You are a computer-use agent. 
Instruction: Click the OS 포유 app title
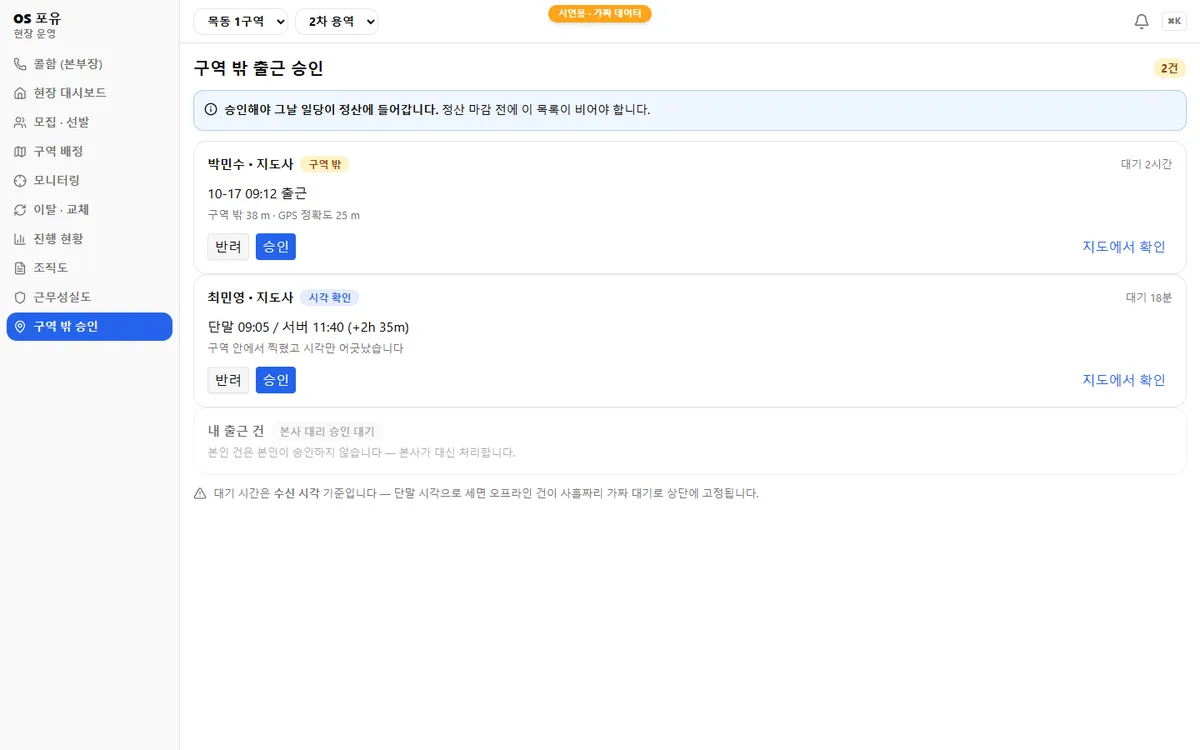tap(37, 18)
